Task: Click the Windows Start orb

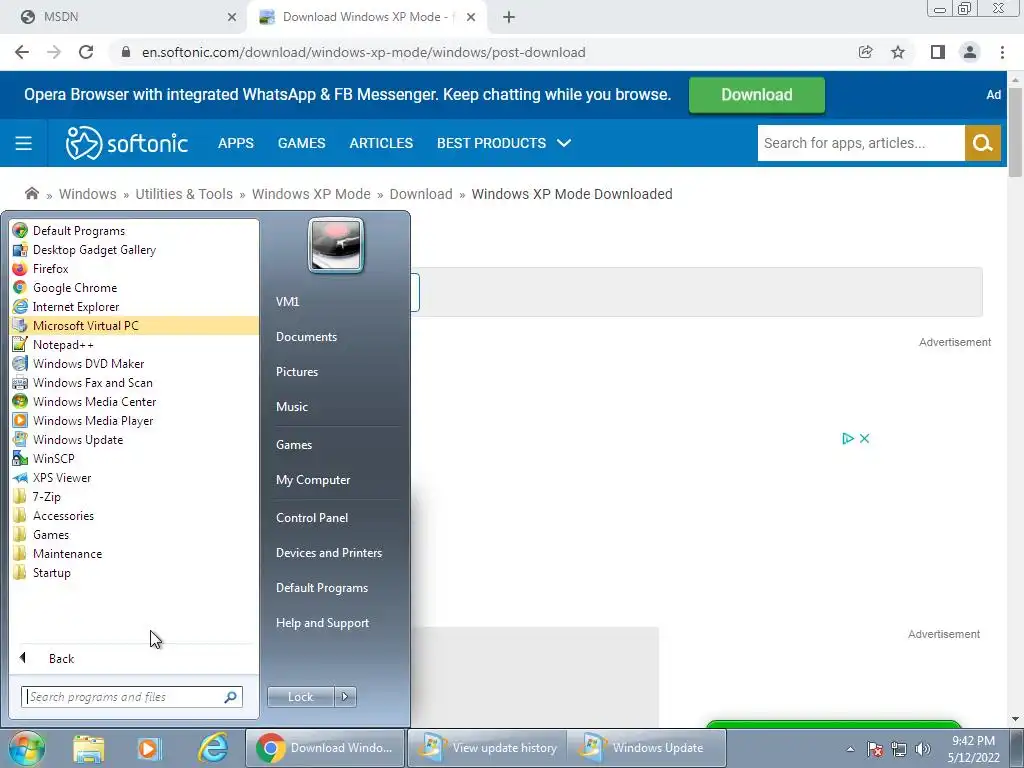Action: [27, 748]
